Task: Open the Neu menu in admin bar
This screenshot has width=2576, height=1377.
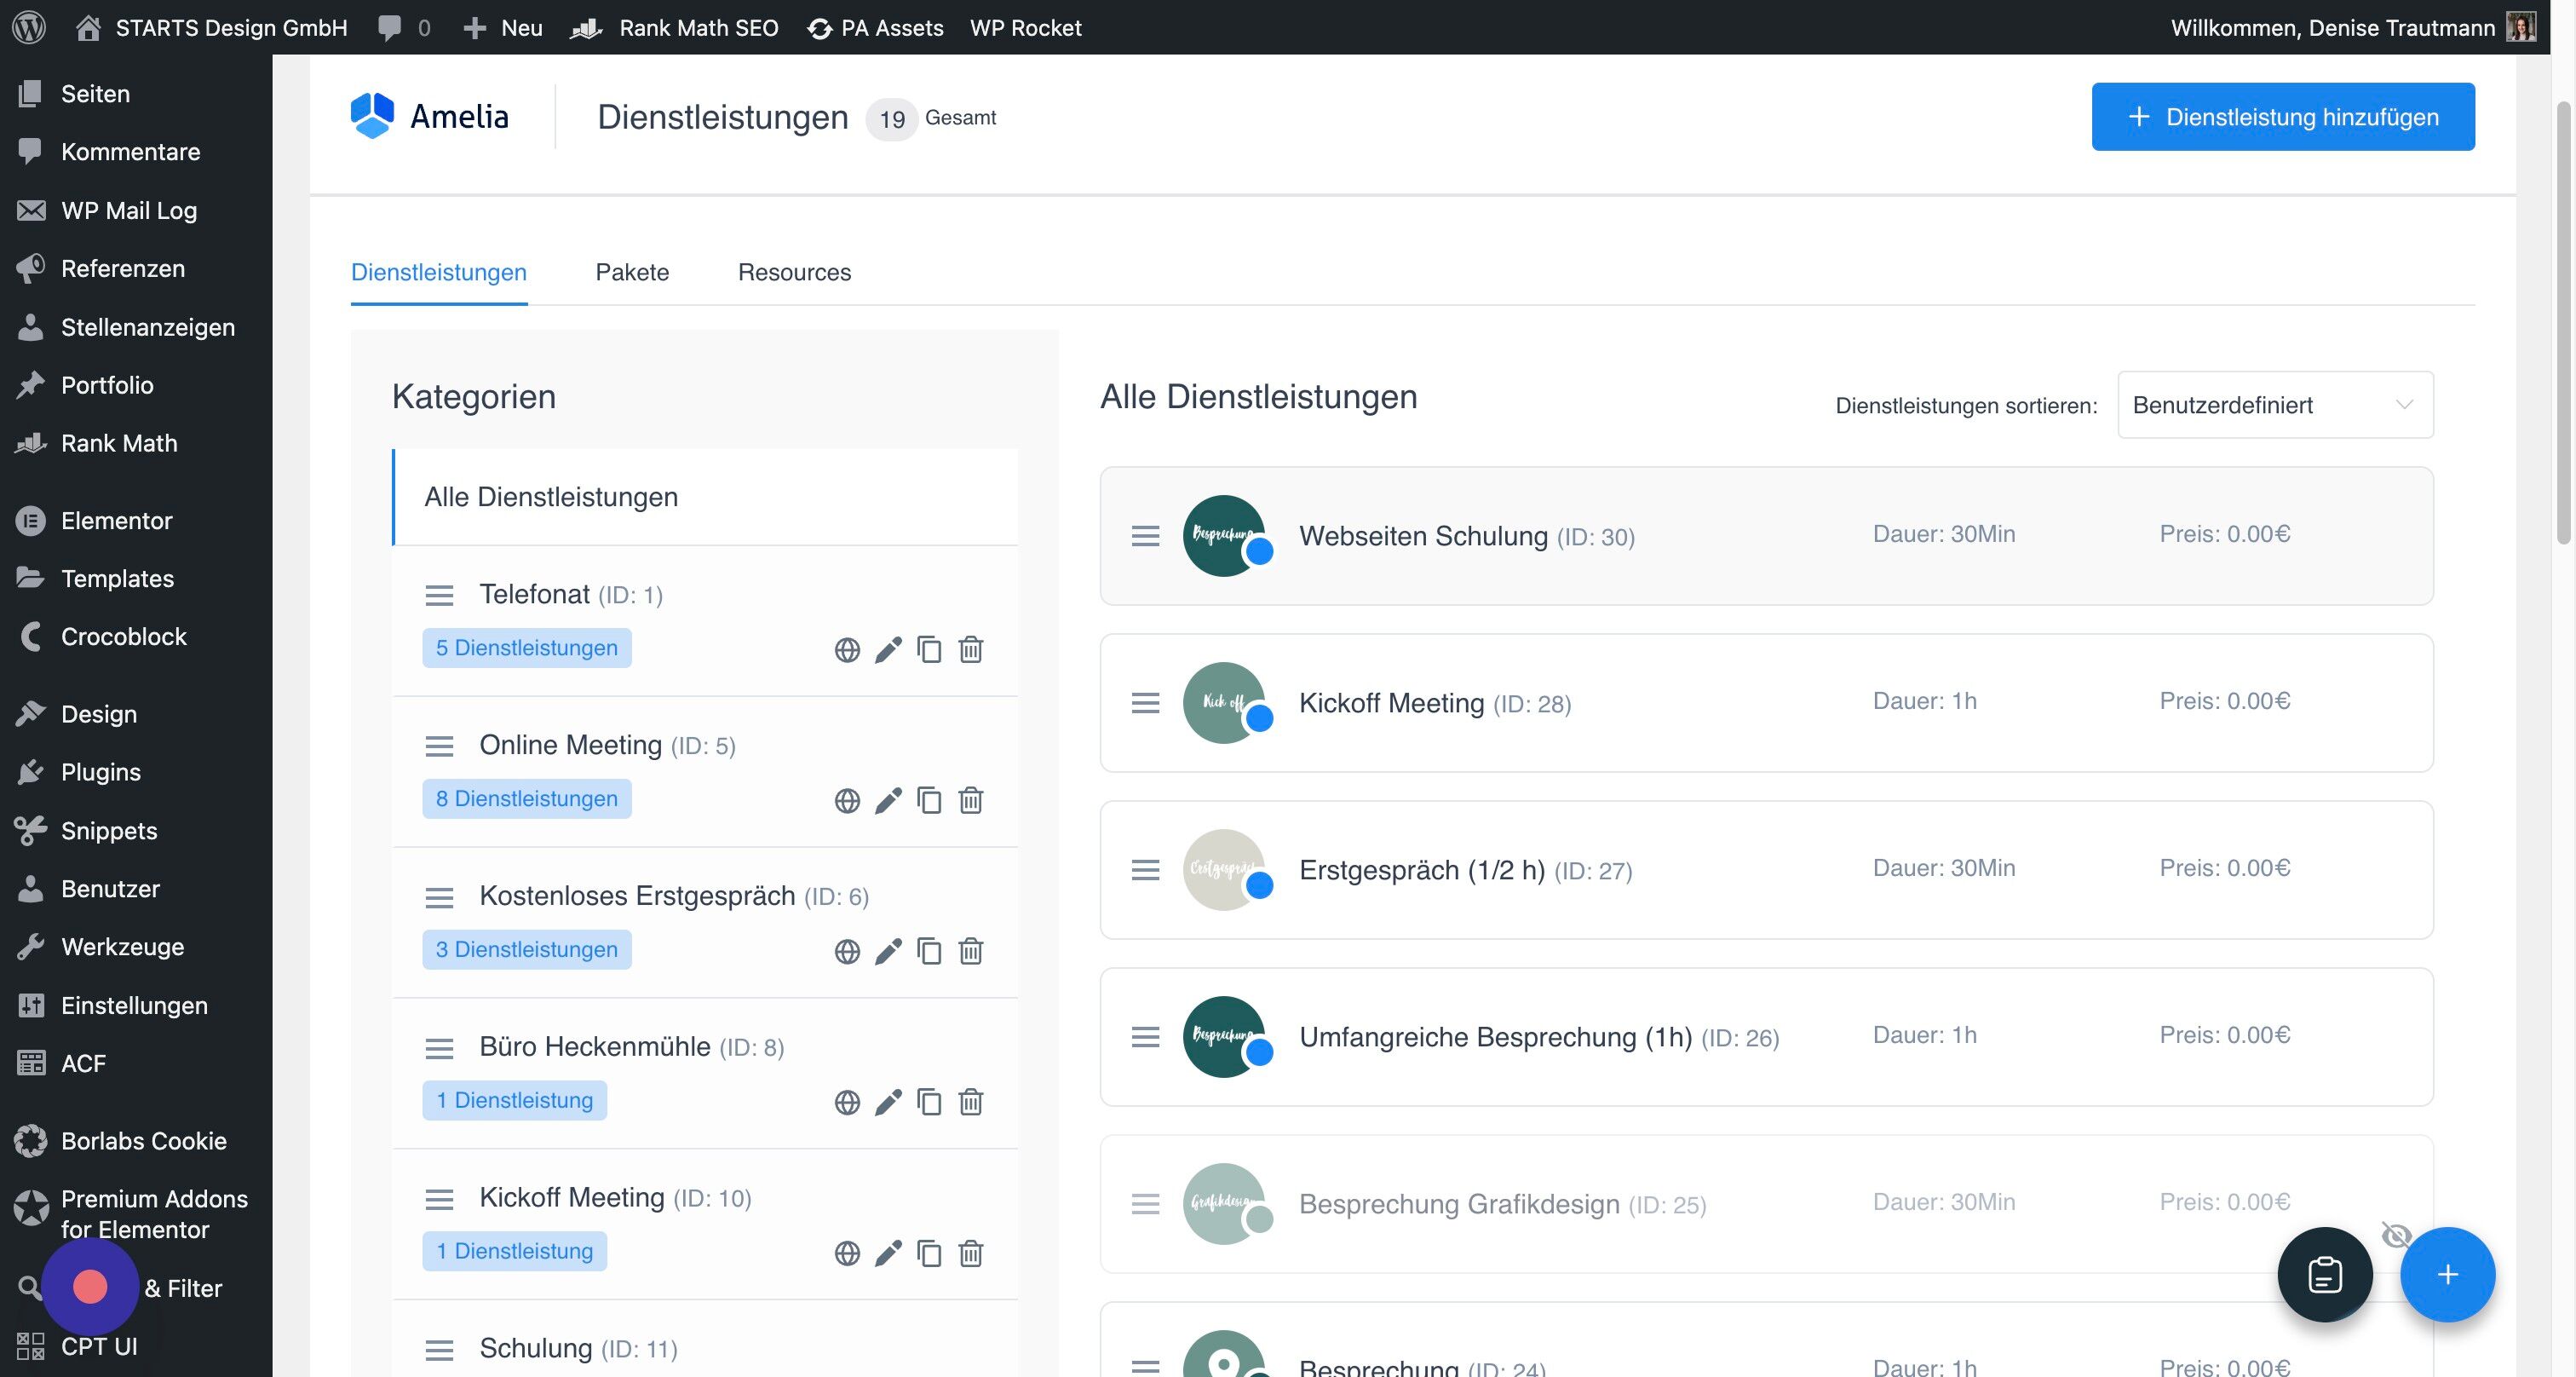Action: click(x=503, y=27)
